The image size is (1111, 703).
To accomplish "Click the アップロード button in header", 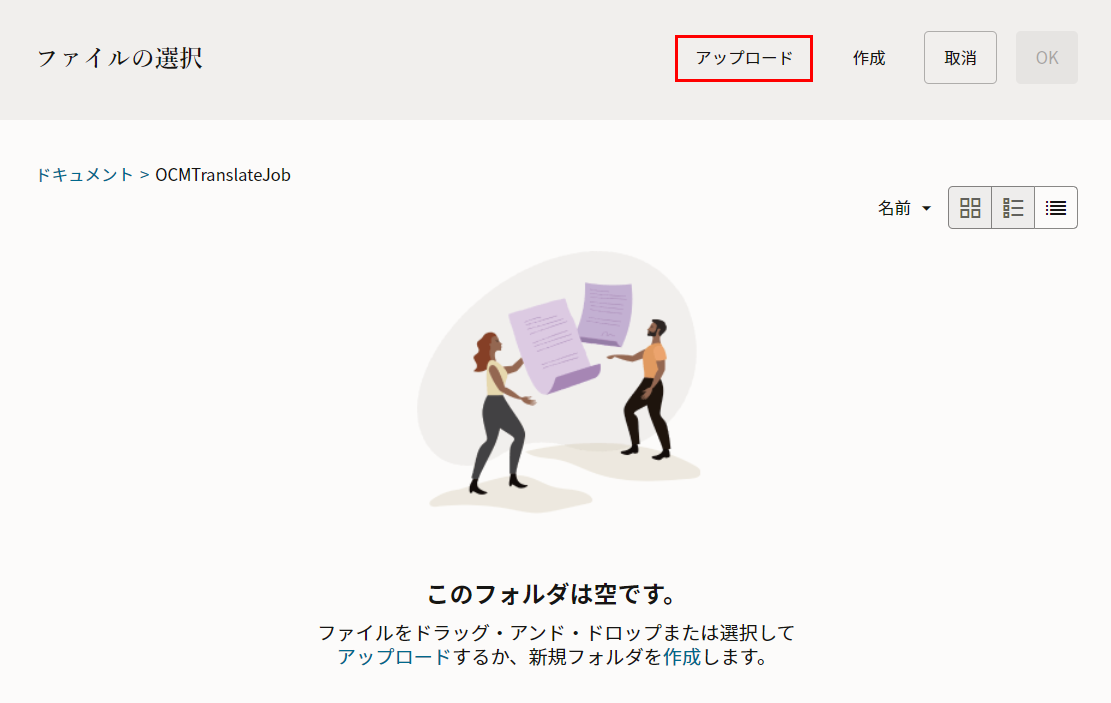I will pos(743,58).
